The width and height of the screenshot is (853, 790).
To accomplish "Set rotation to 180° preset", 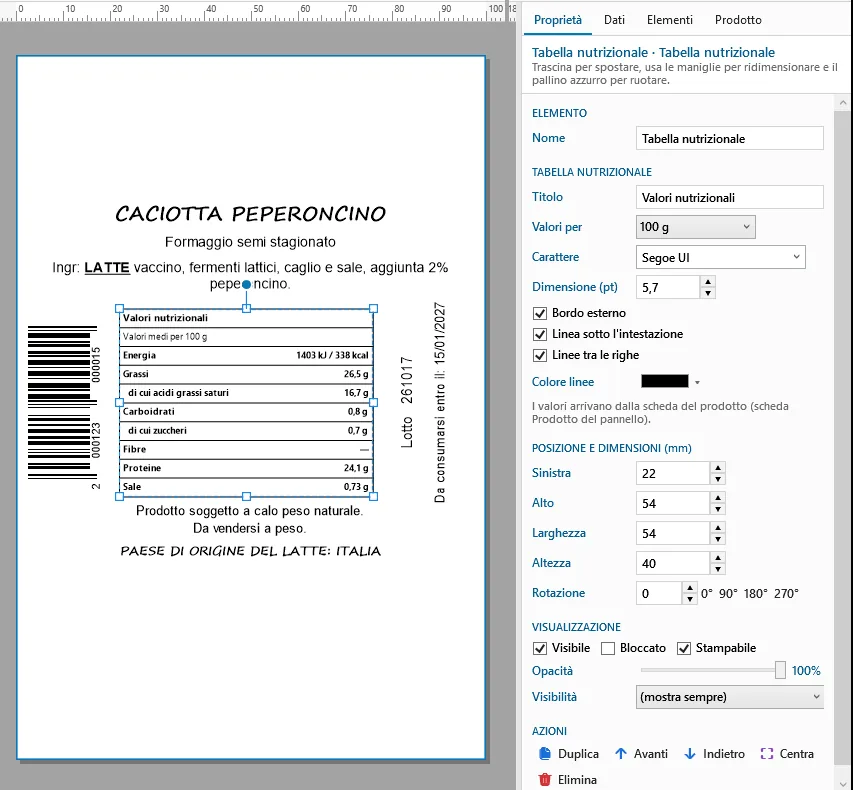I will pos(755,594).
